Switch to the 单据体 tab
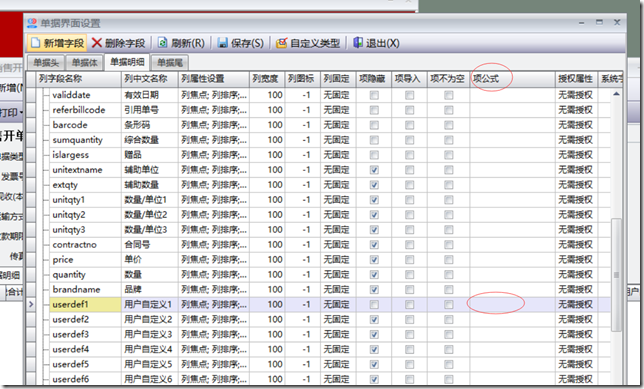This screenshot has width=644, height=389. [85, 63]
